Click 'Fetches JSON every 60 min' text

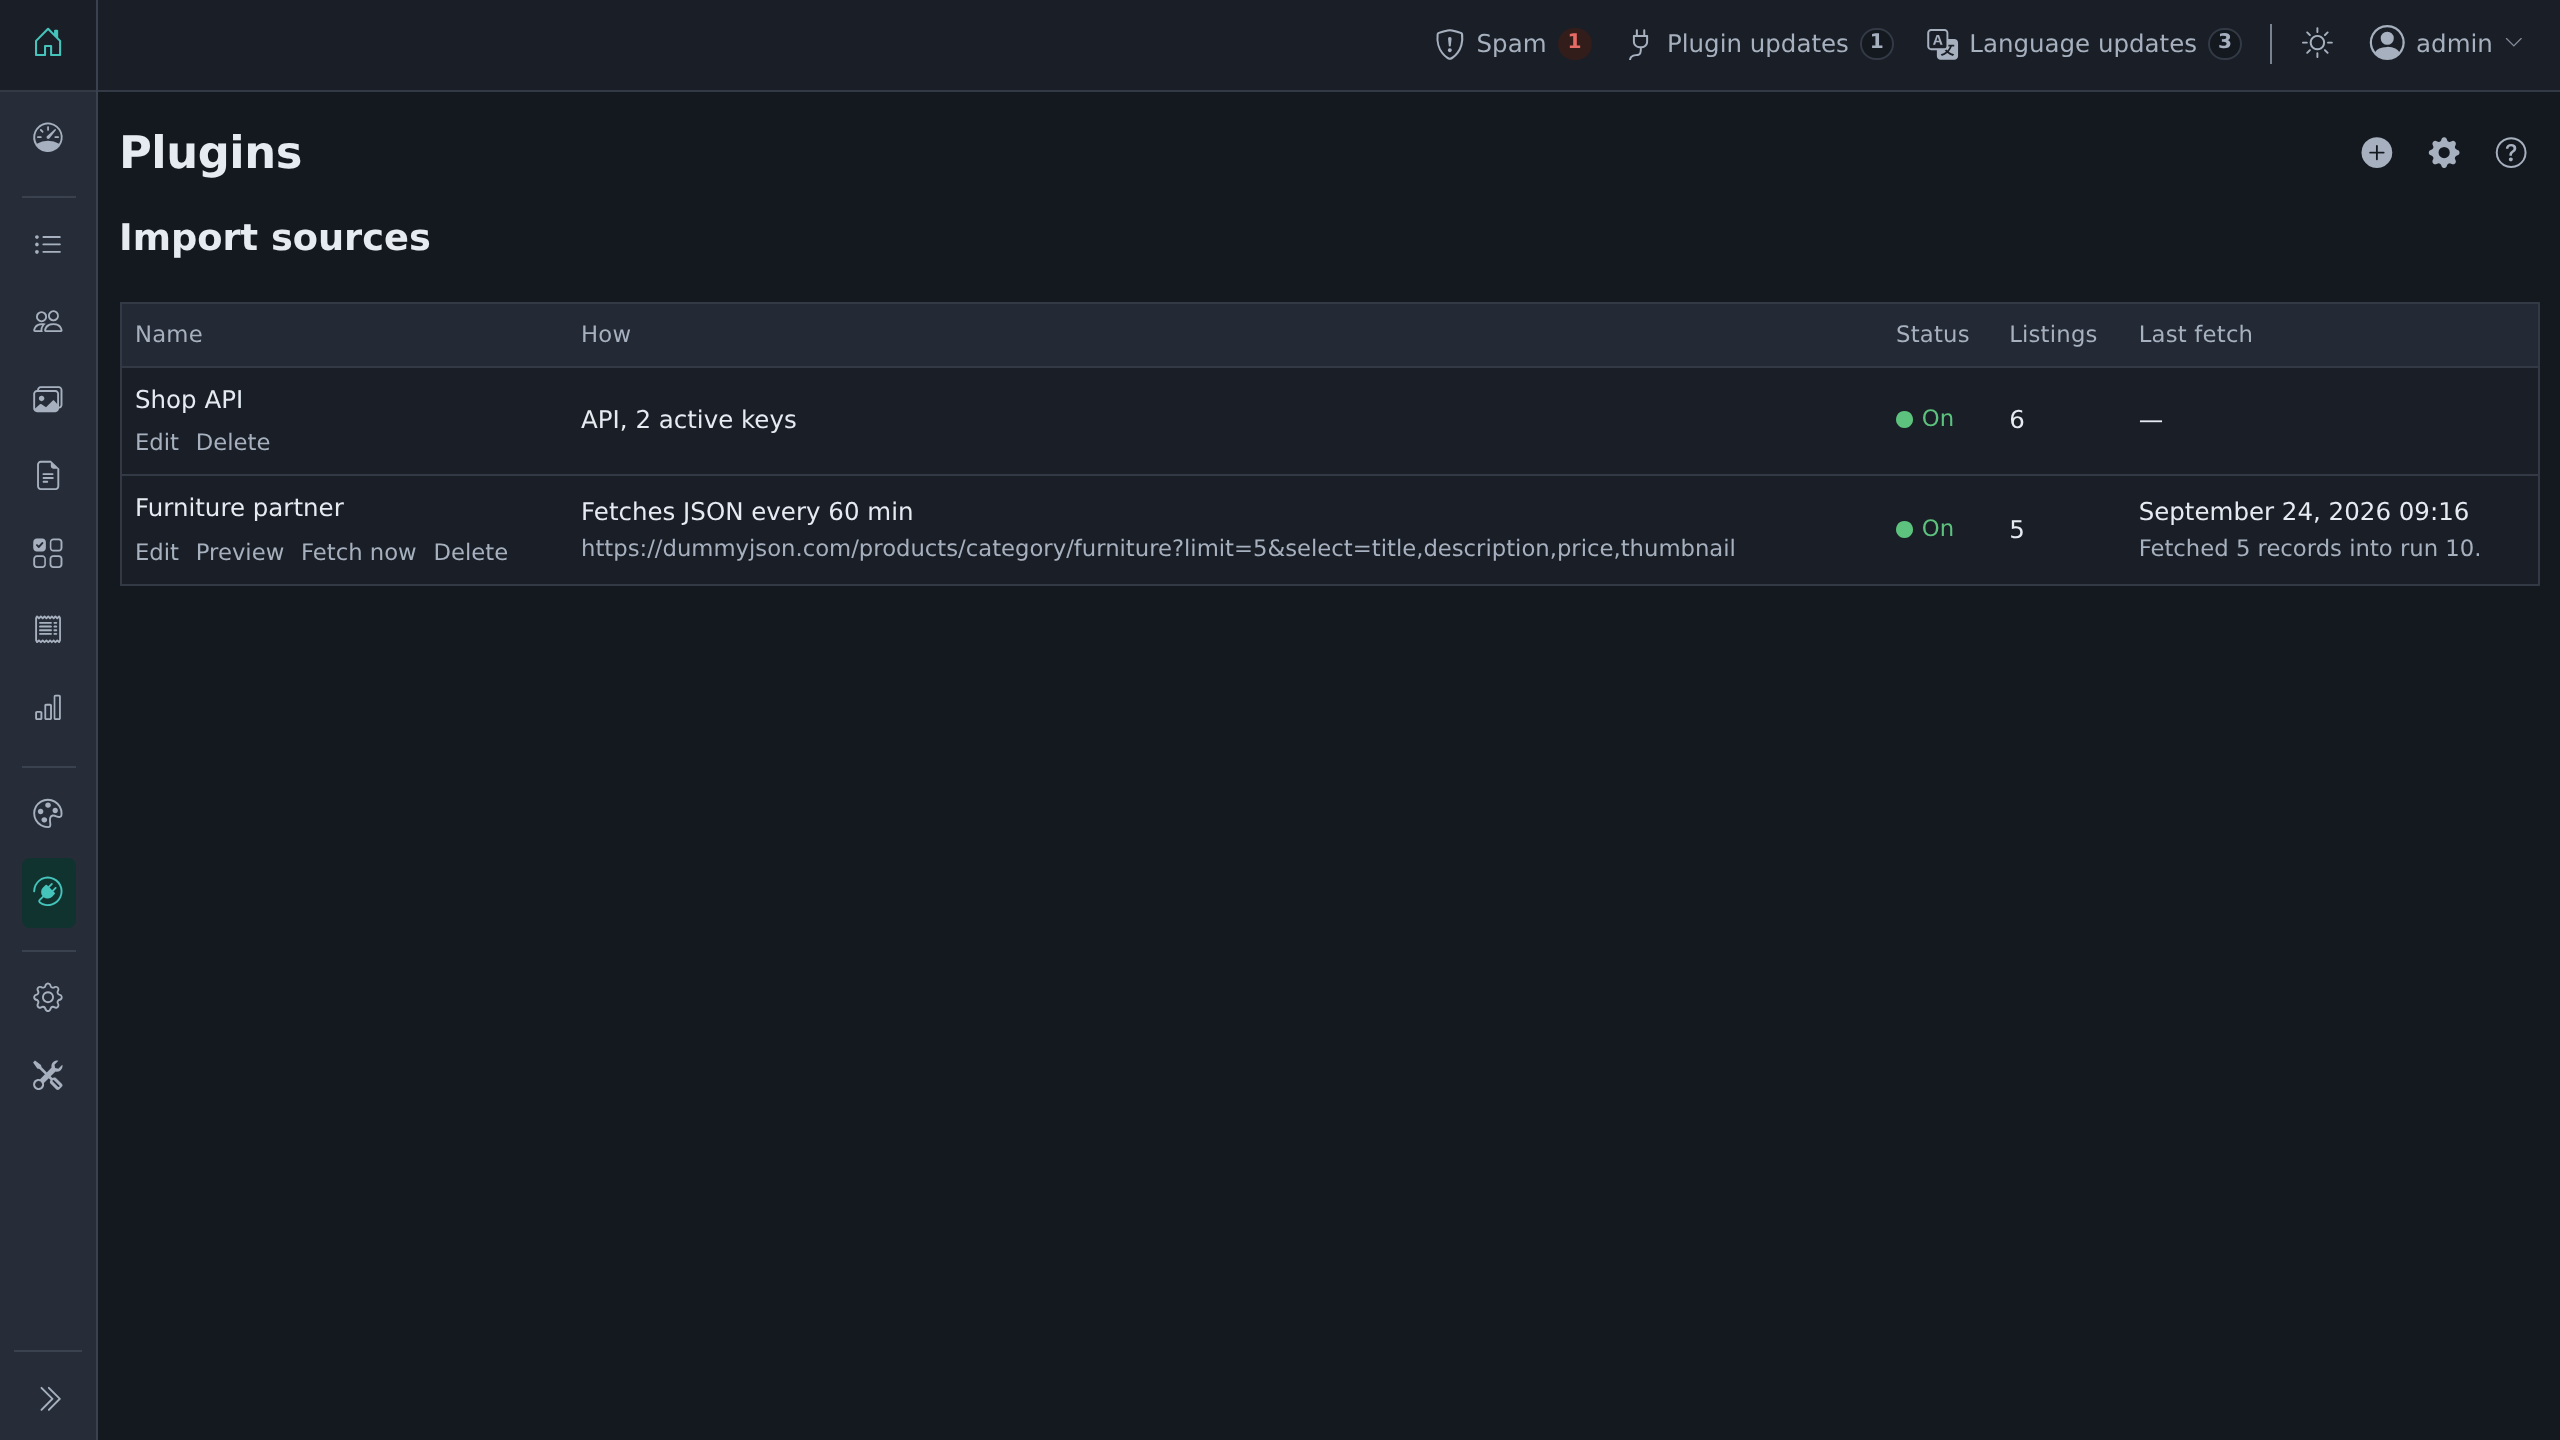(746, 511)
